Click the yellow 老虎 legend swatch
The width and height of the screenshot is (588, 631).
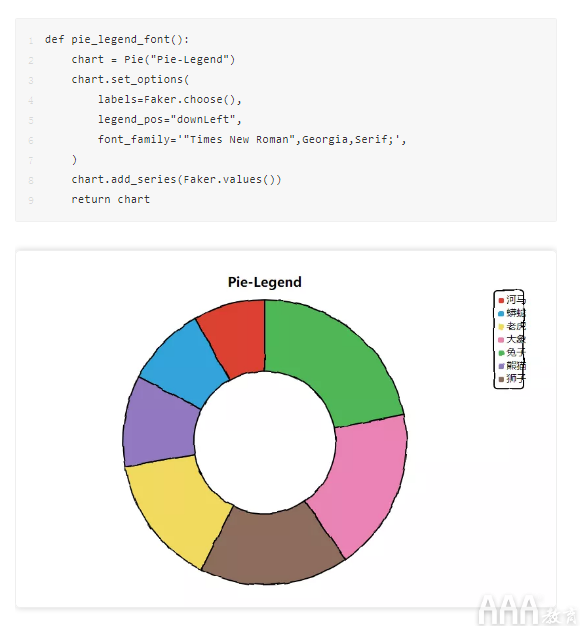[501, 326]
